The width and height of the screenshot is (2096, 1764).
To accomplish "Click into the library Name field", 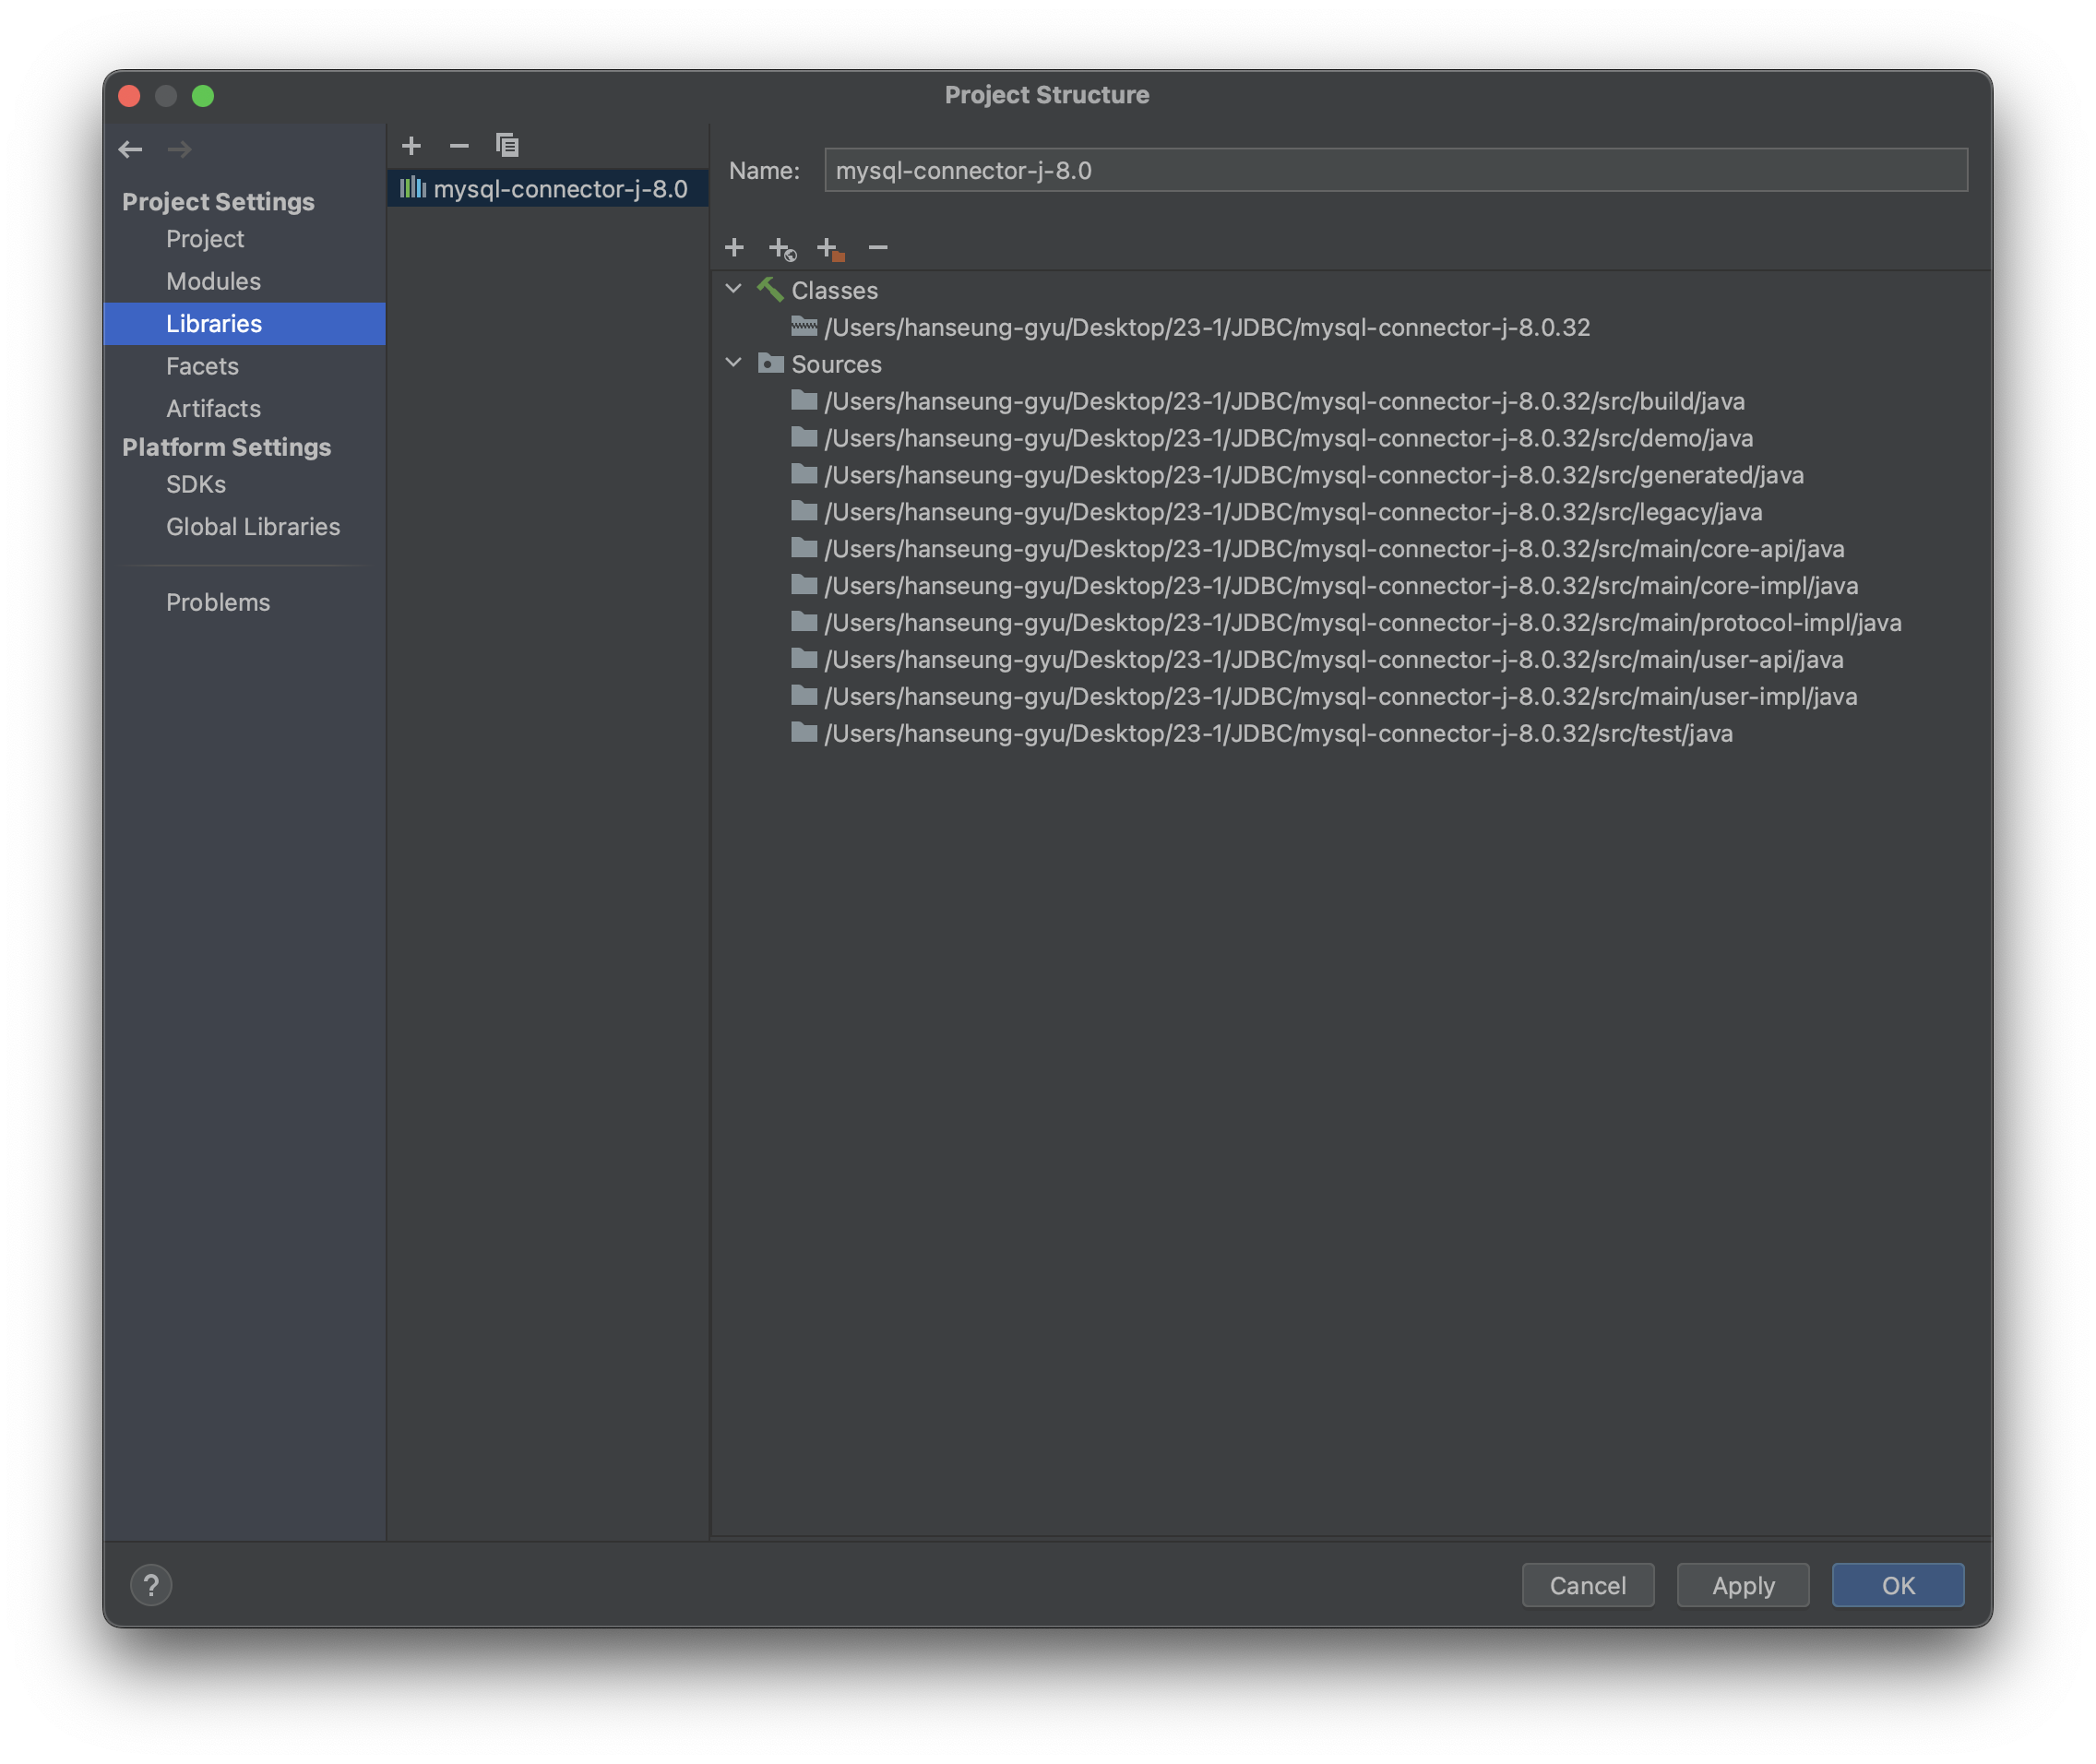I will pyautogui.click(x=1395, y=170).
